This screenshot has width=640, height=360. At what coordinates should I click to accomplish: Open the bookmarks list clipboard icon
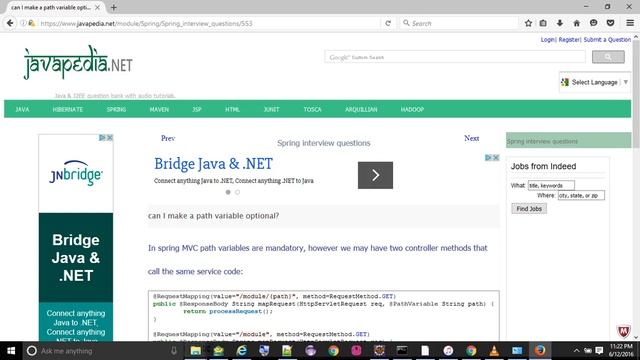[543, 23]
